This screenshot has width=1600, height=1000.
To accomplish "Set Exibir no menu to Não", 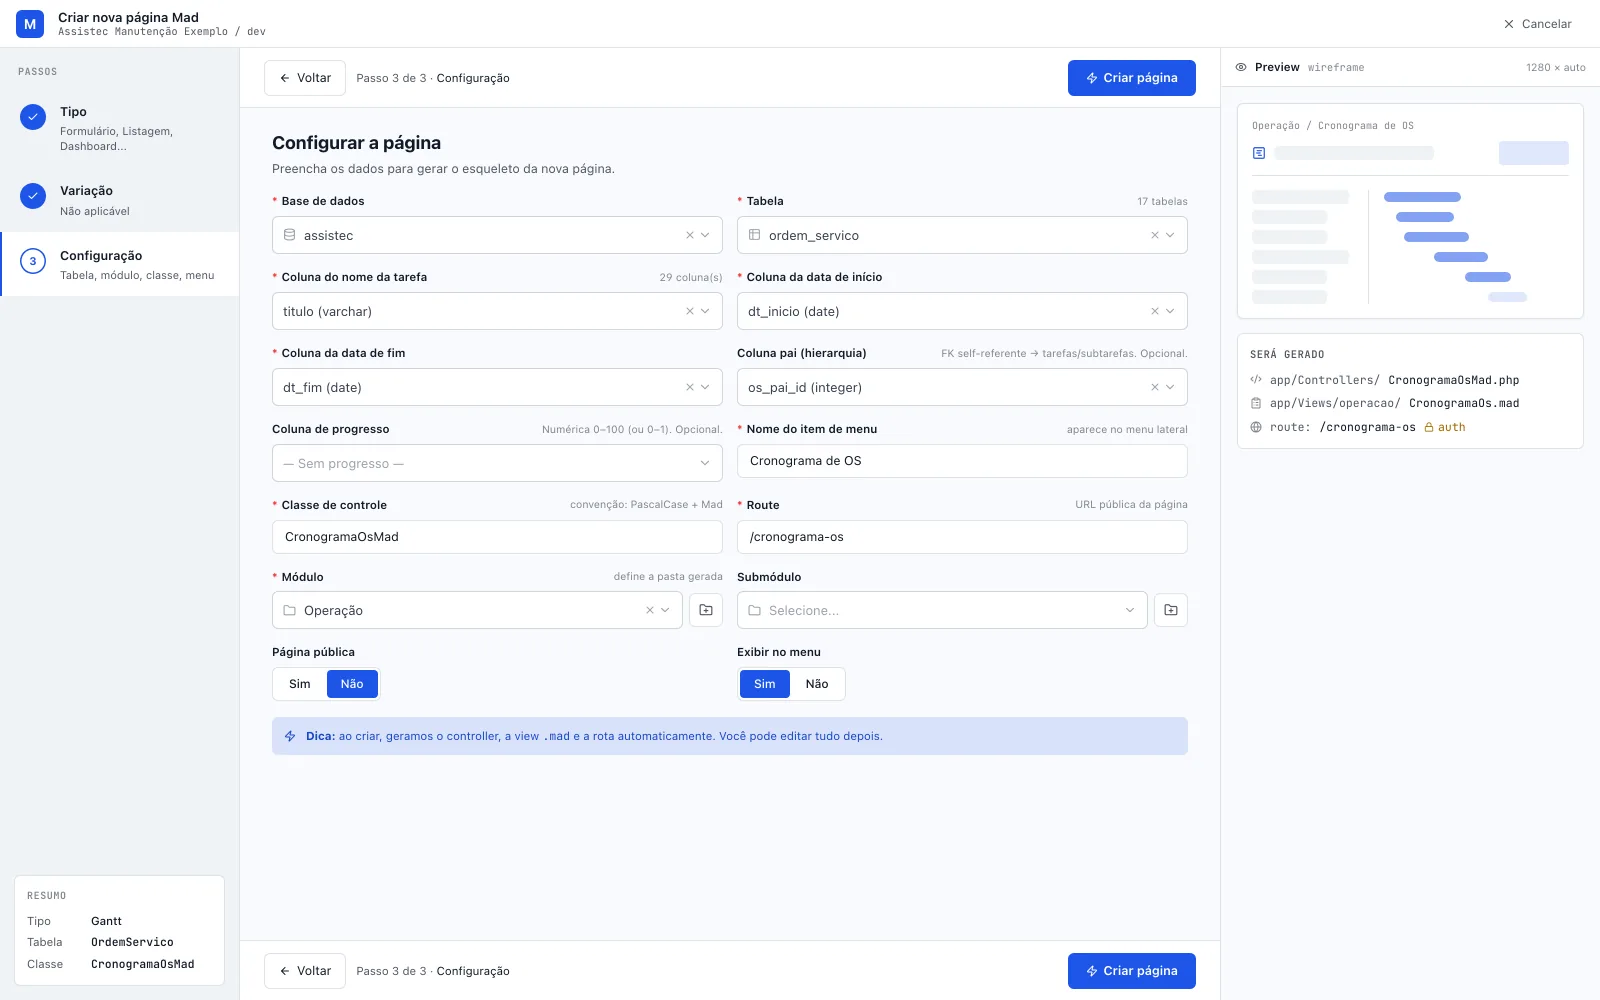I will (817, 684).
